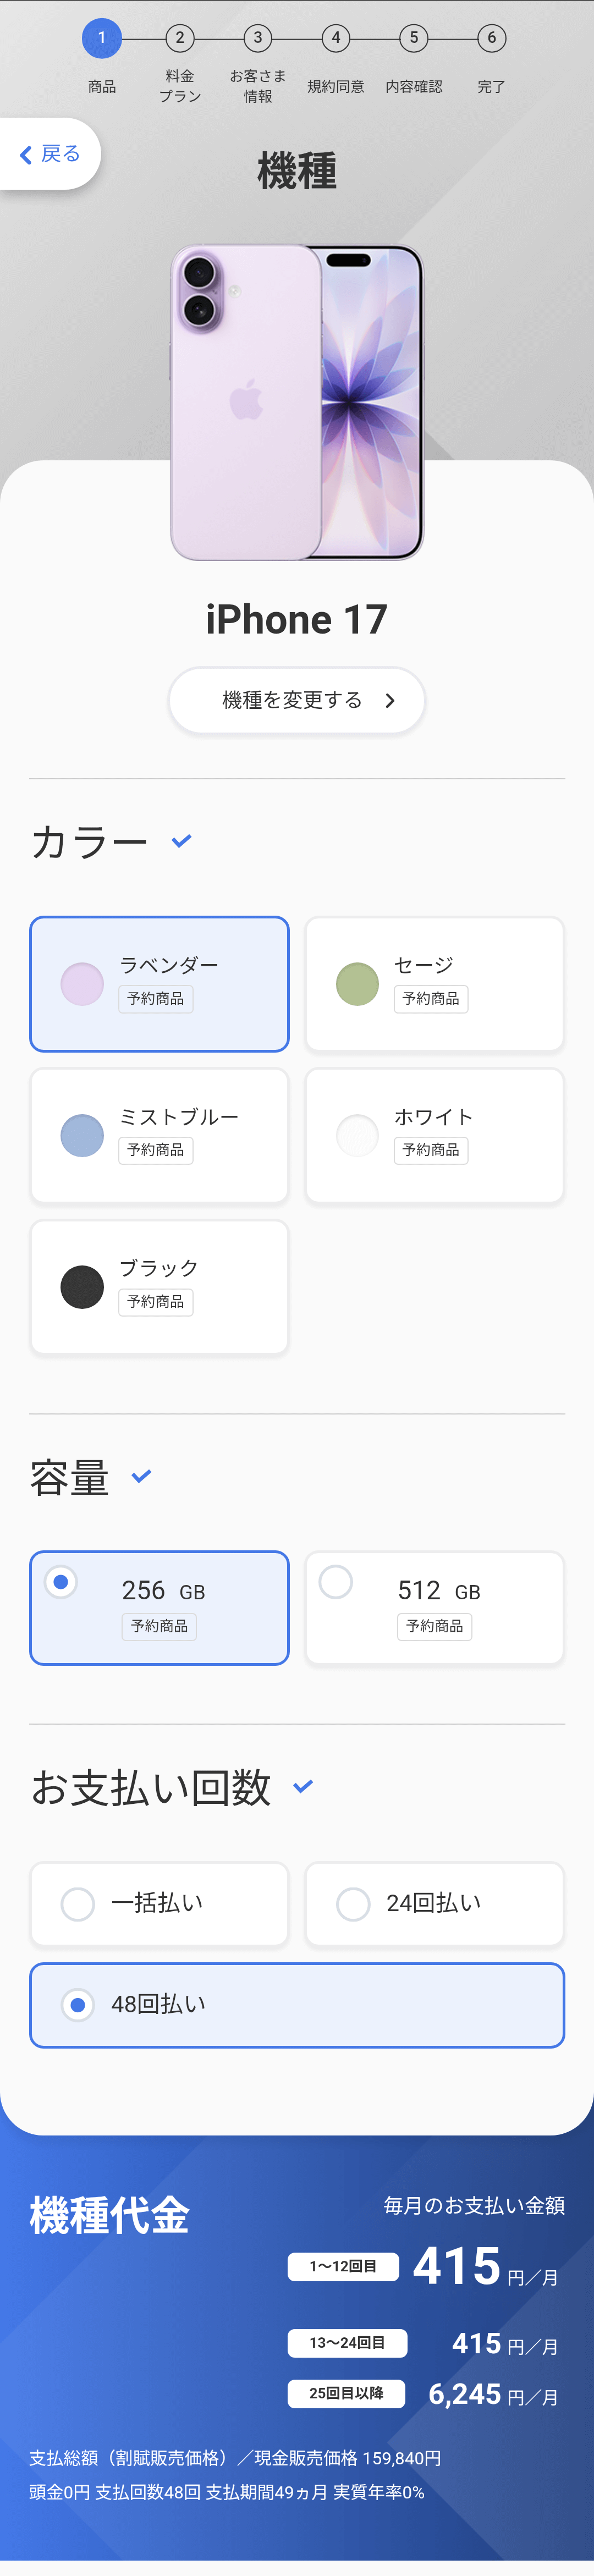The height and width of the screenshot is (2576, 594).
Task: Select the 24回払い radio button
Action: 353,1904
